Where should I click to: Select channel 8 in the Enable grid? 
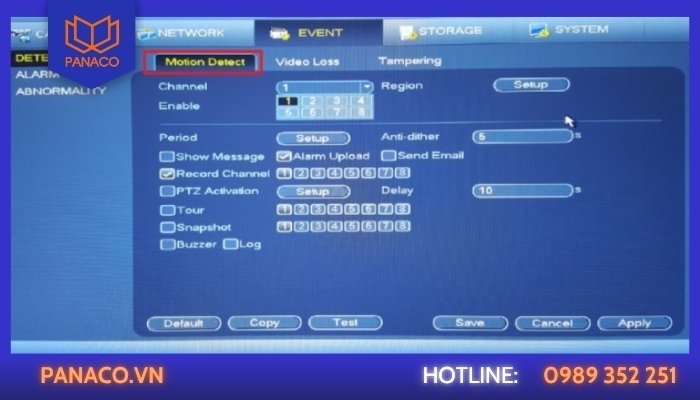pyautogui.click(x=359, y=113)
